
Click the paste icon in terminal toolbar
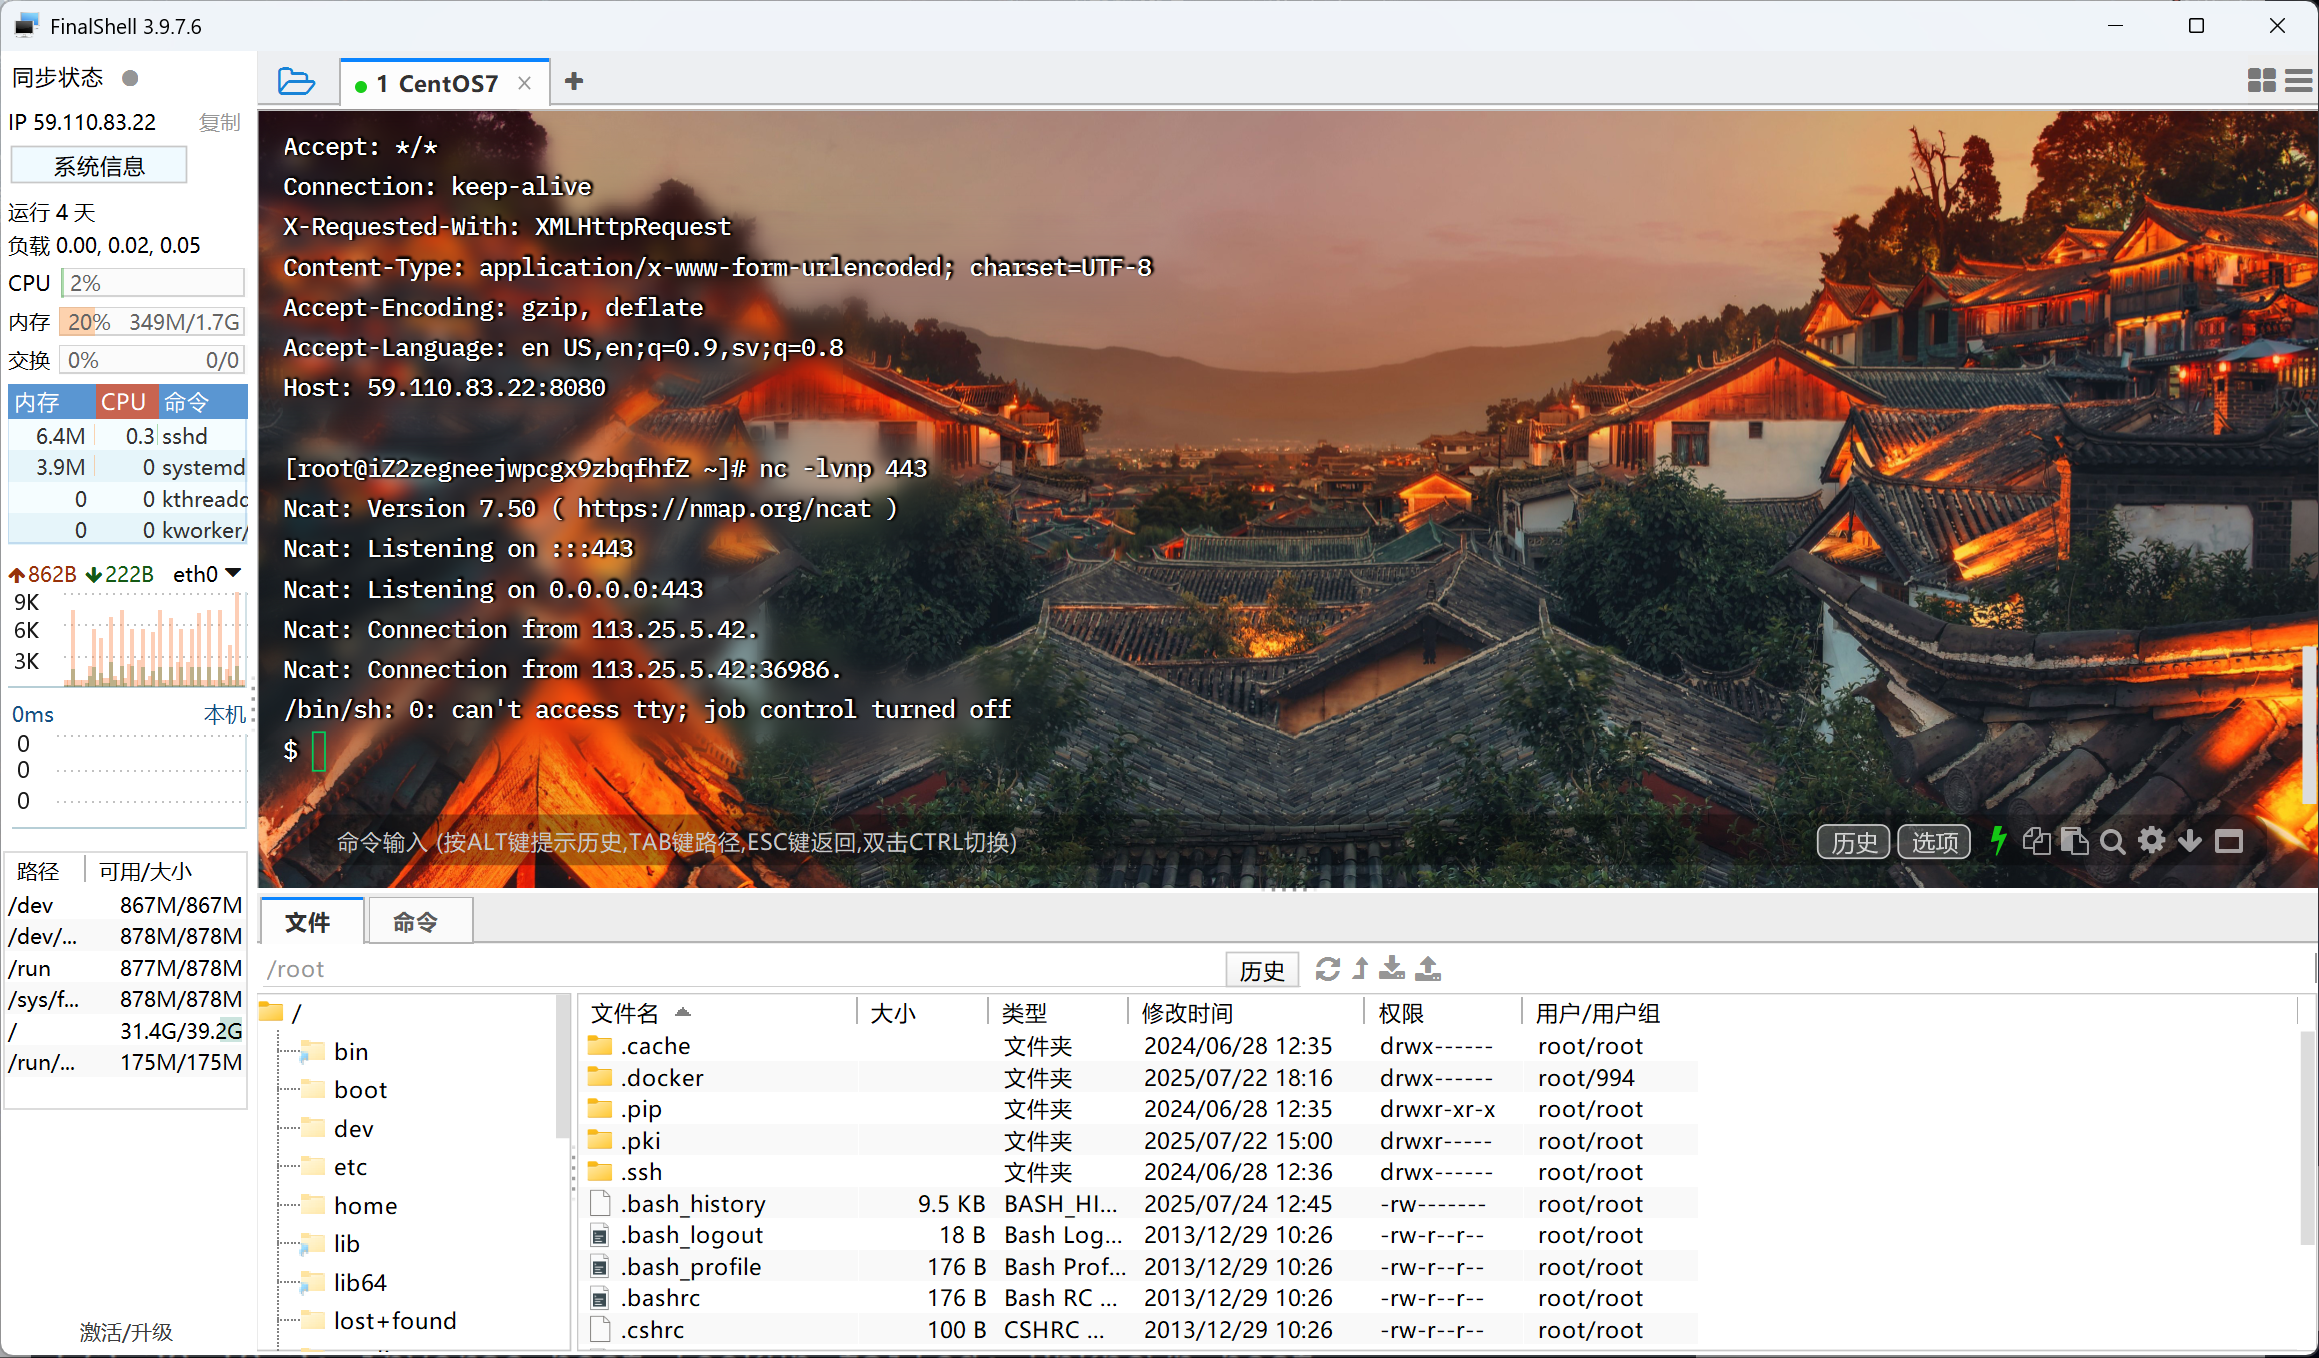click(x=2075, y=841)
